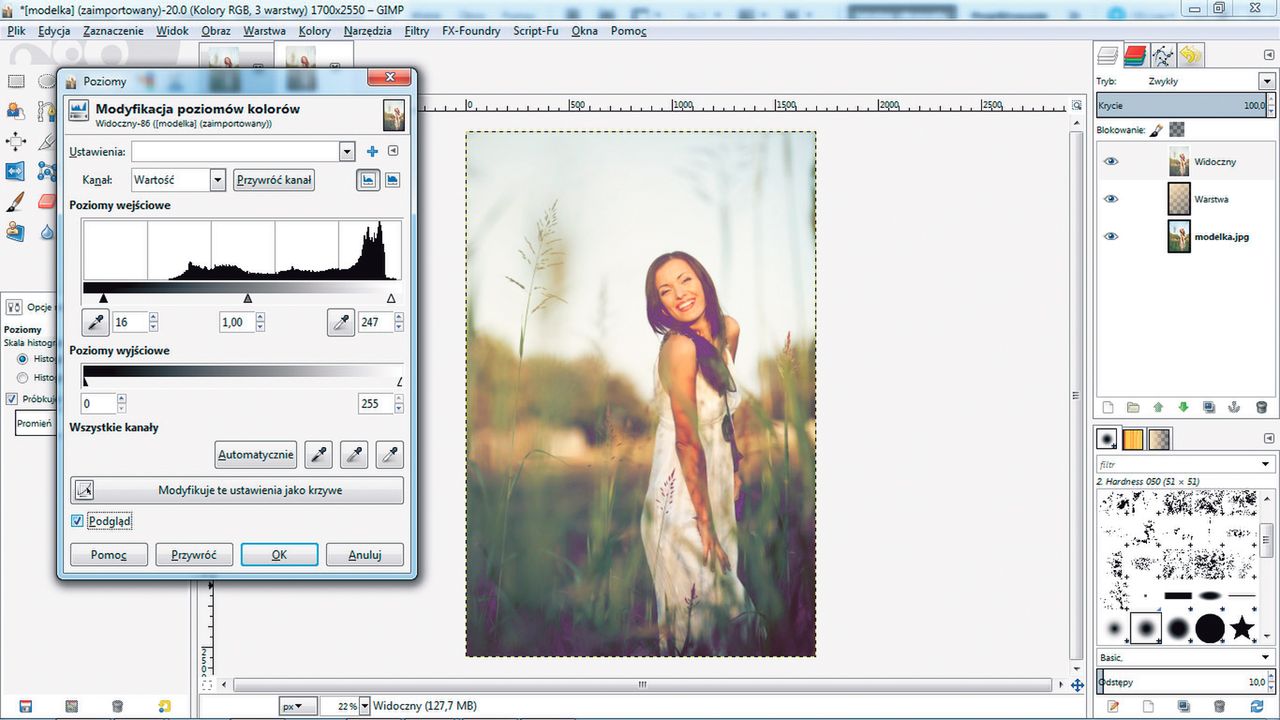Select the Move tool in toolbox

click(16, 140)
